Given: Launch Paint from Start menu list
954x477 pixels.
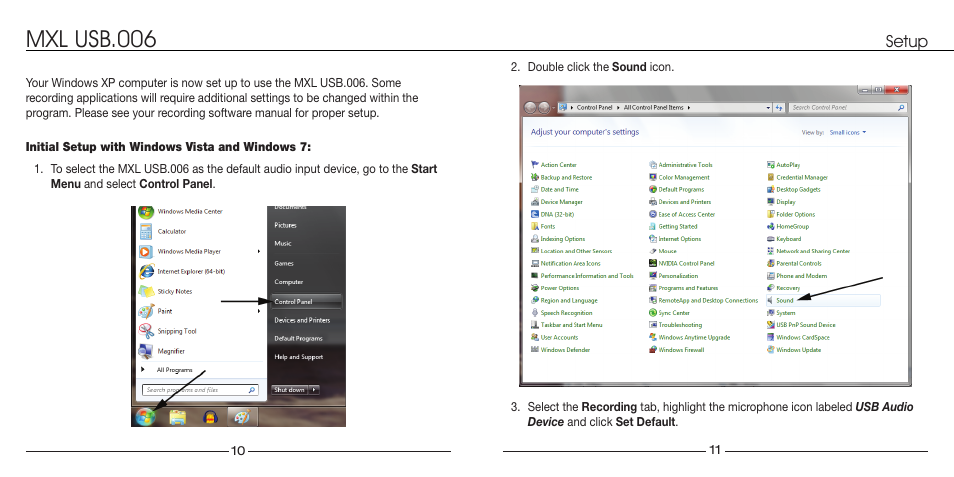Looking at the screenshot, I should click(x=156, y=312).
